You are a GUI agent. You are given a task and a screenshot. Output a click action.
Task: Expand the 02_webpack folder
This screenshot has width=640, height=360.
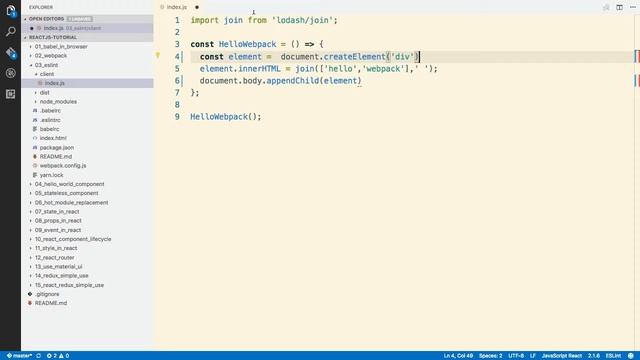click(51, 56)
